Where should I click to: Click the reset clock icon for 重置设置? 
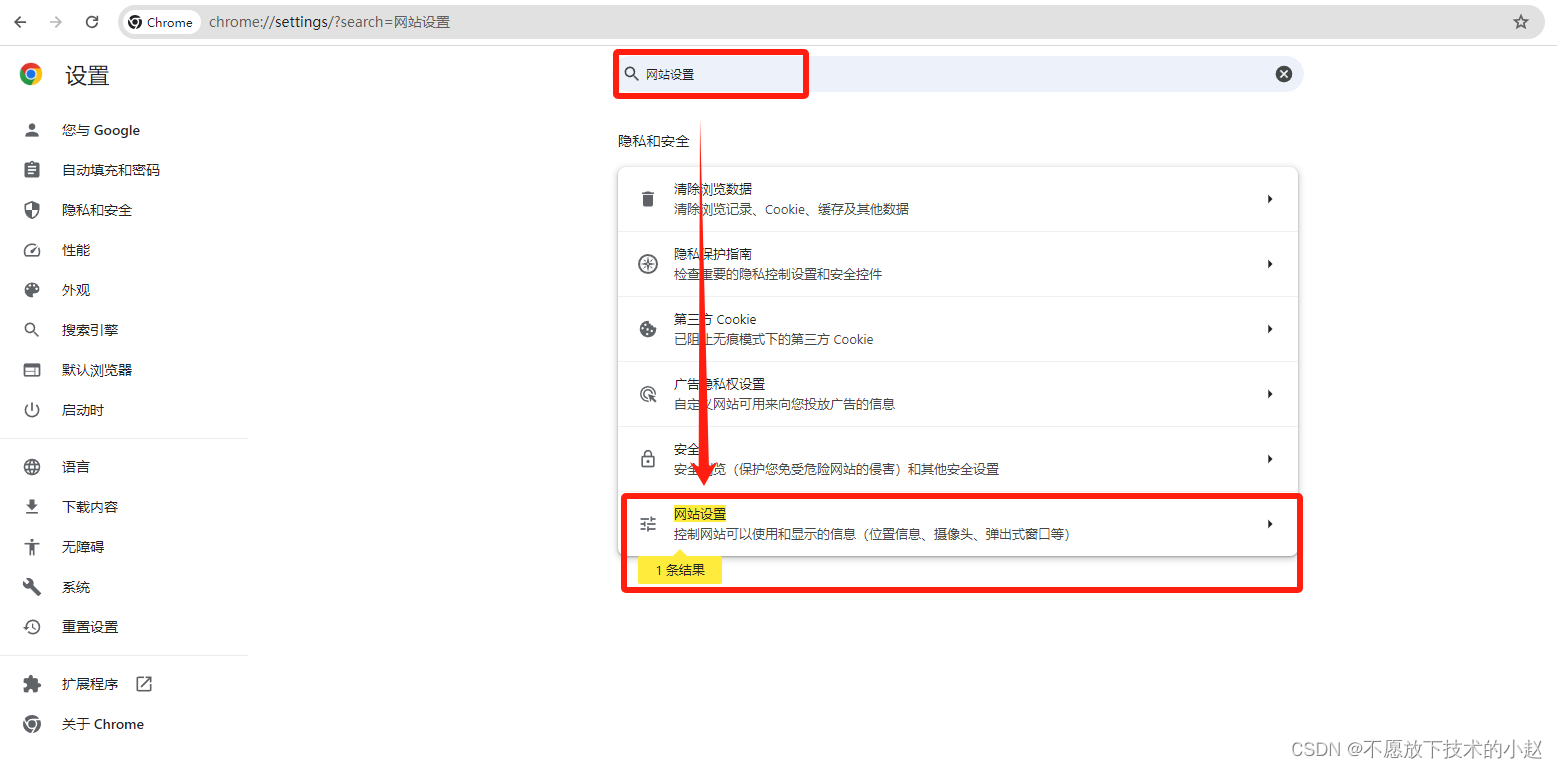tap(32, 627)
